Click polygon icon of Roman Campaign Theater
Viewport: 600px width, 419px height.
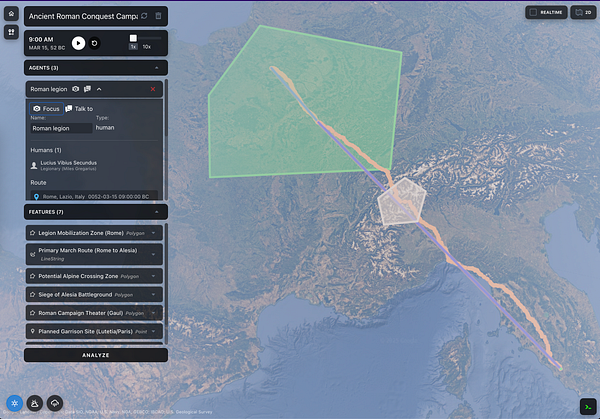coord(33,313)
